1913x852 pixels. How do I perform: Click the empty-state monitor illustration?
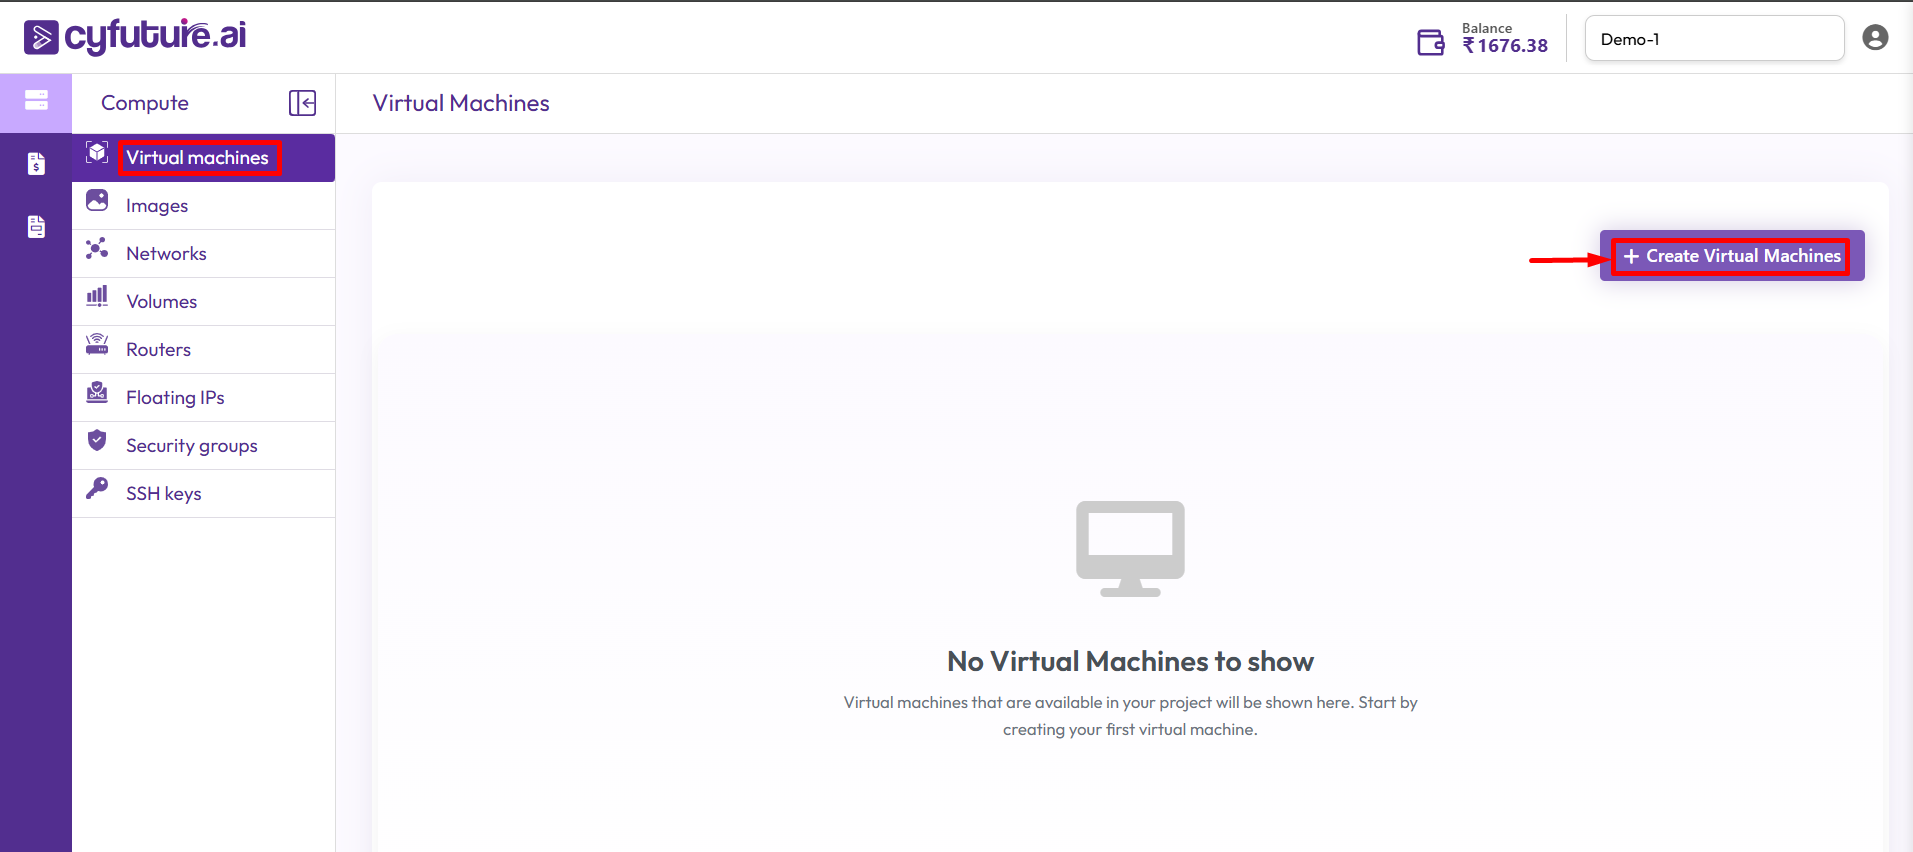pos(1130,548)
